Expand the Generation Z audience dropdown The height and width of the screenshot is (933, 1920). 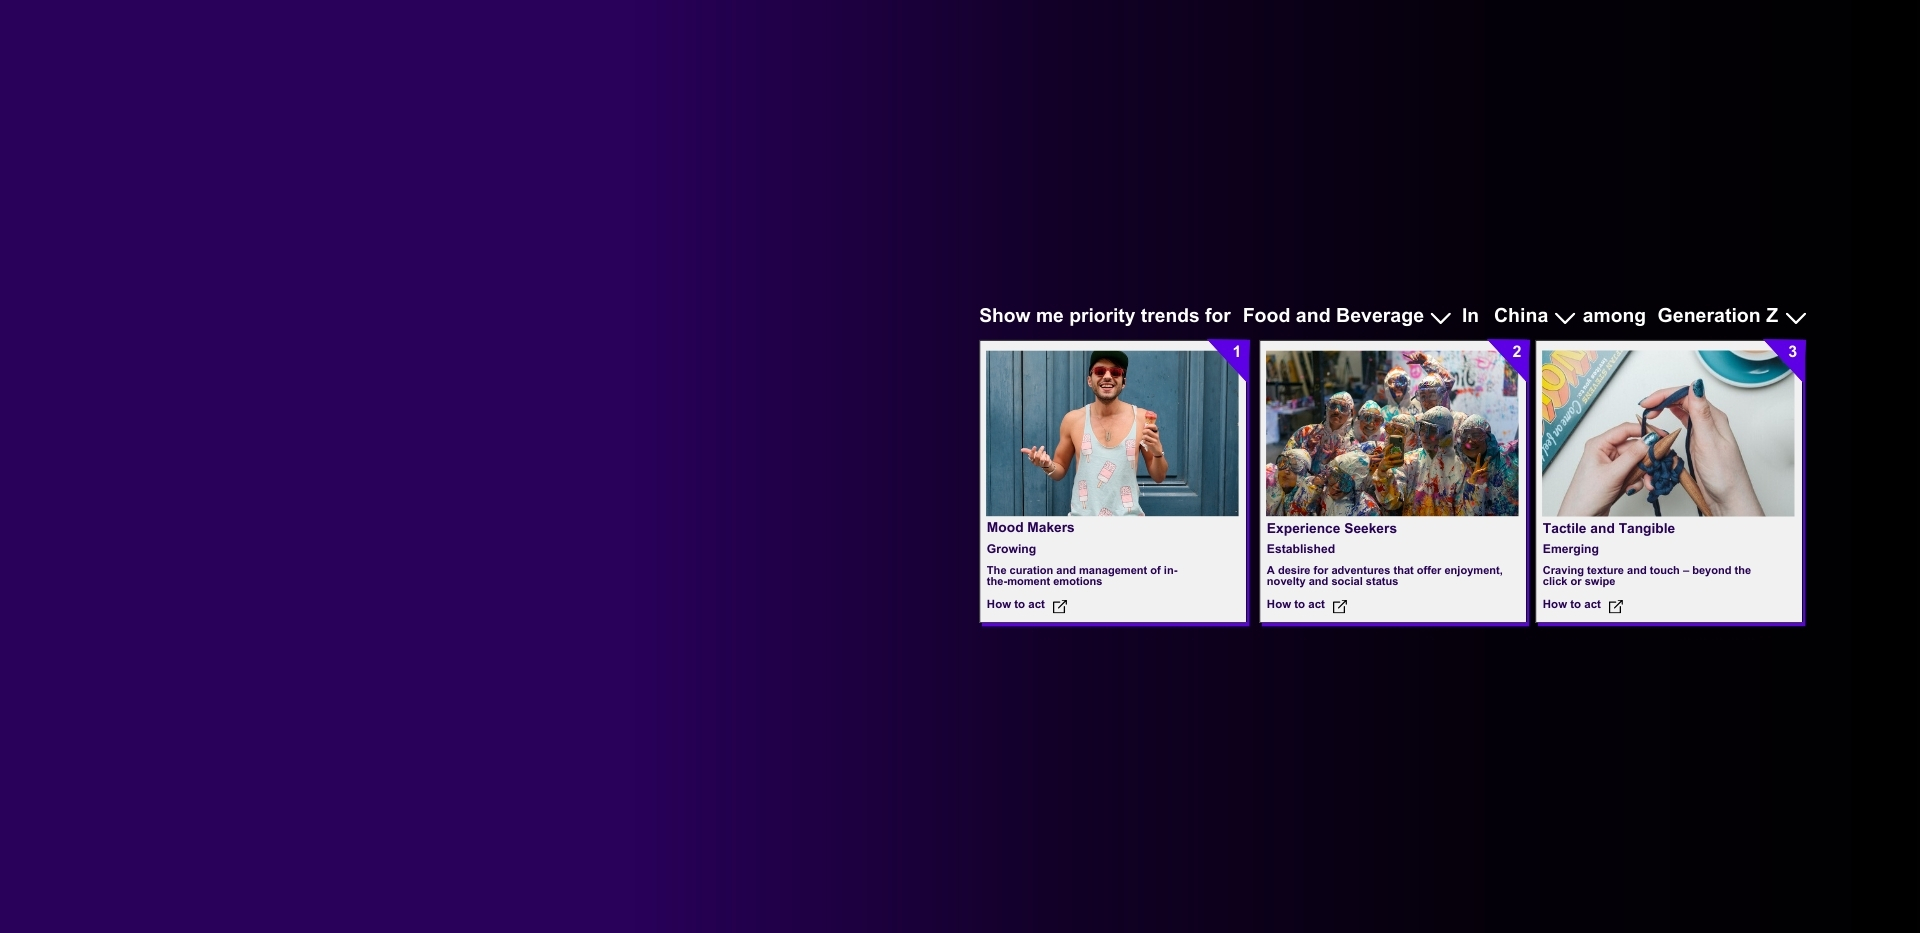[x=1717, y=316]
